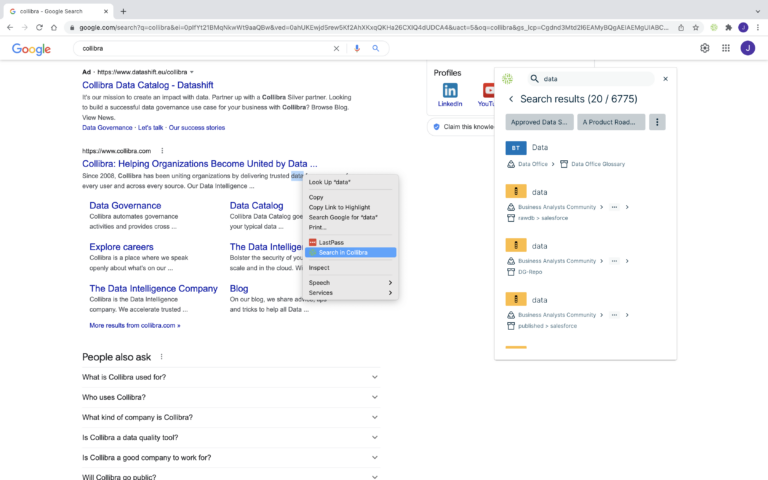The width and height of the screenshot is (768, 480).
Task: Open 'Collibra Data Catalog - Datashift' ad link
Action: tap(147, 85)
